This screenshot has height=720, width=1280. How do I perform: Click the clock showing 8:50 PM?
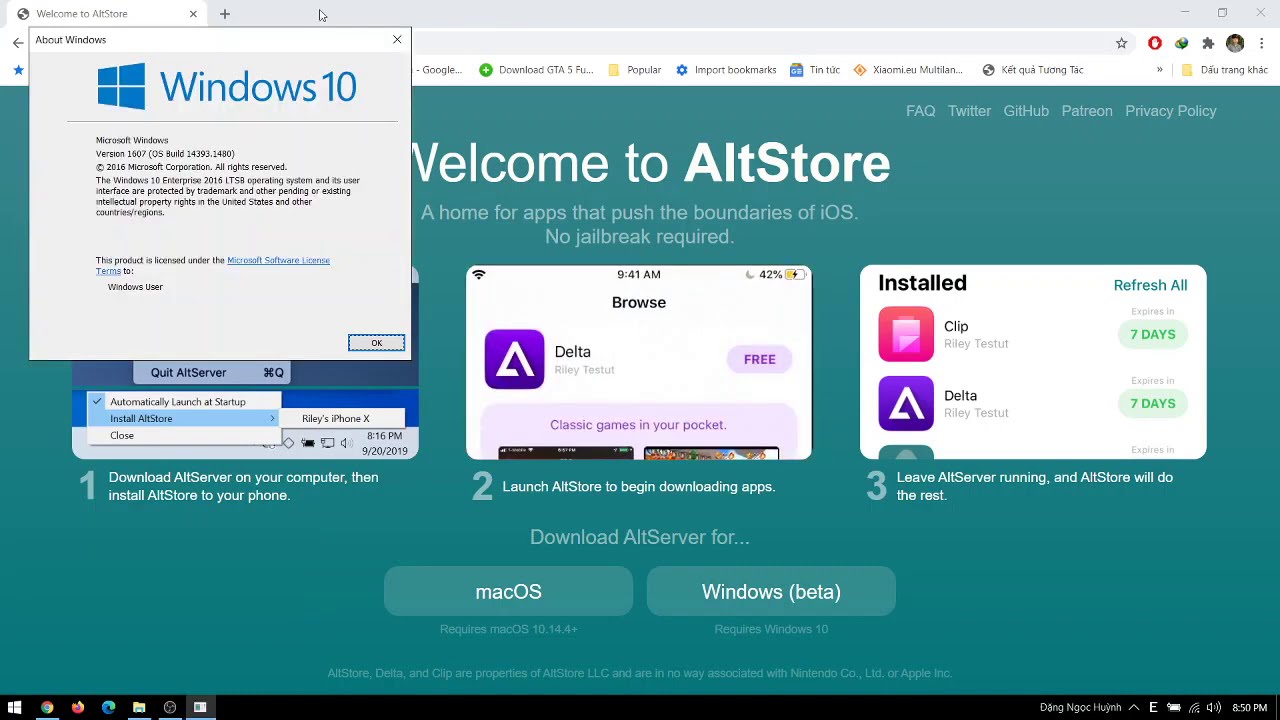click(1249, 708)
